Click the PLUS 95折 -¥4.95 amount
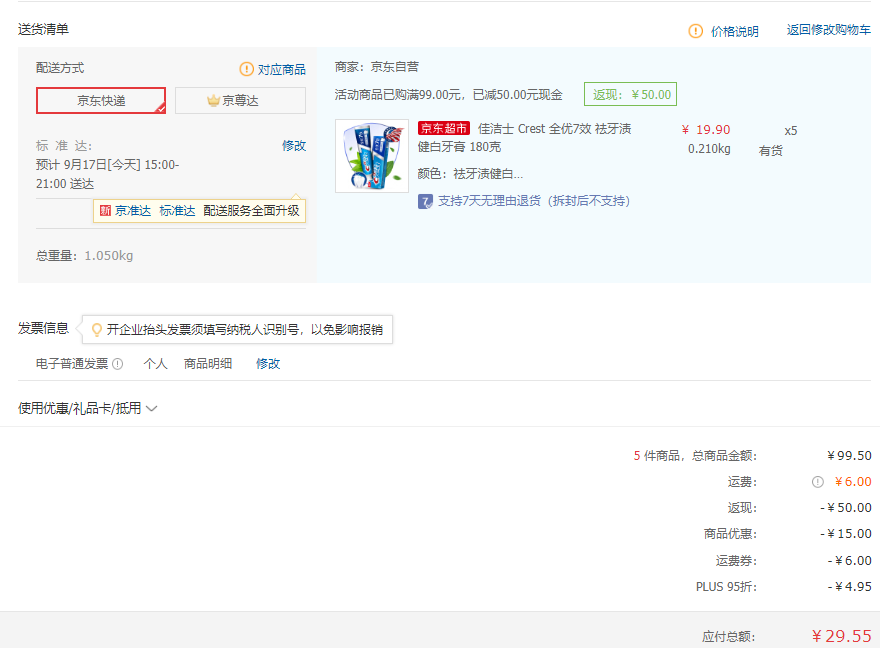880x648 pixels. coord(850,587)
